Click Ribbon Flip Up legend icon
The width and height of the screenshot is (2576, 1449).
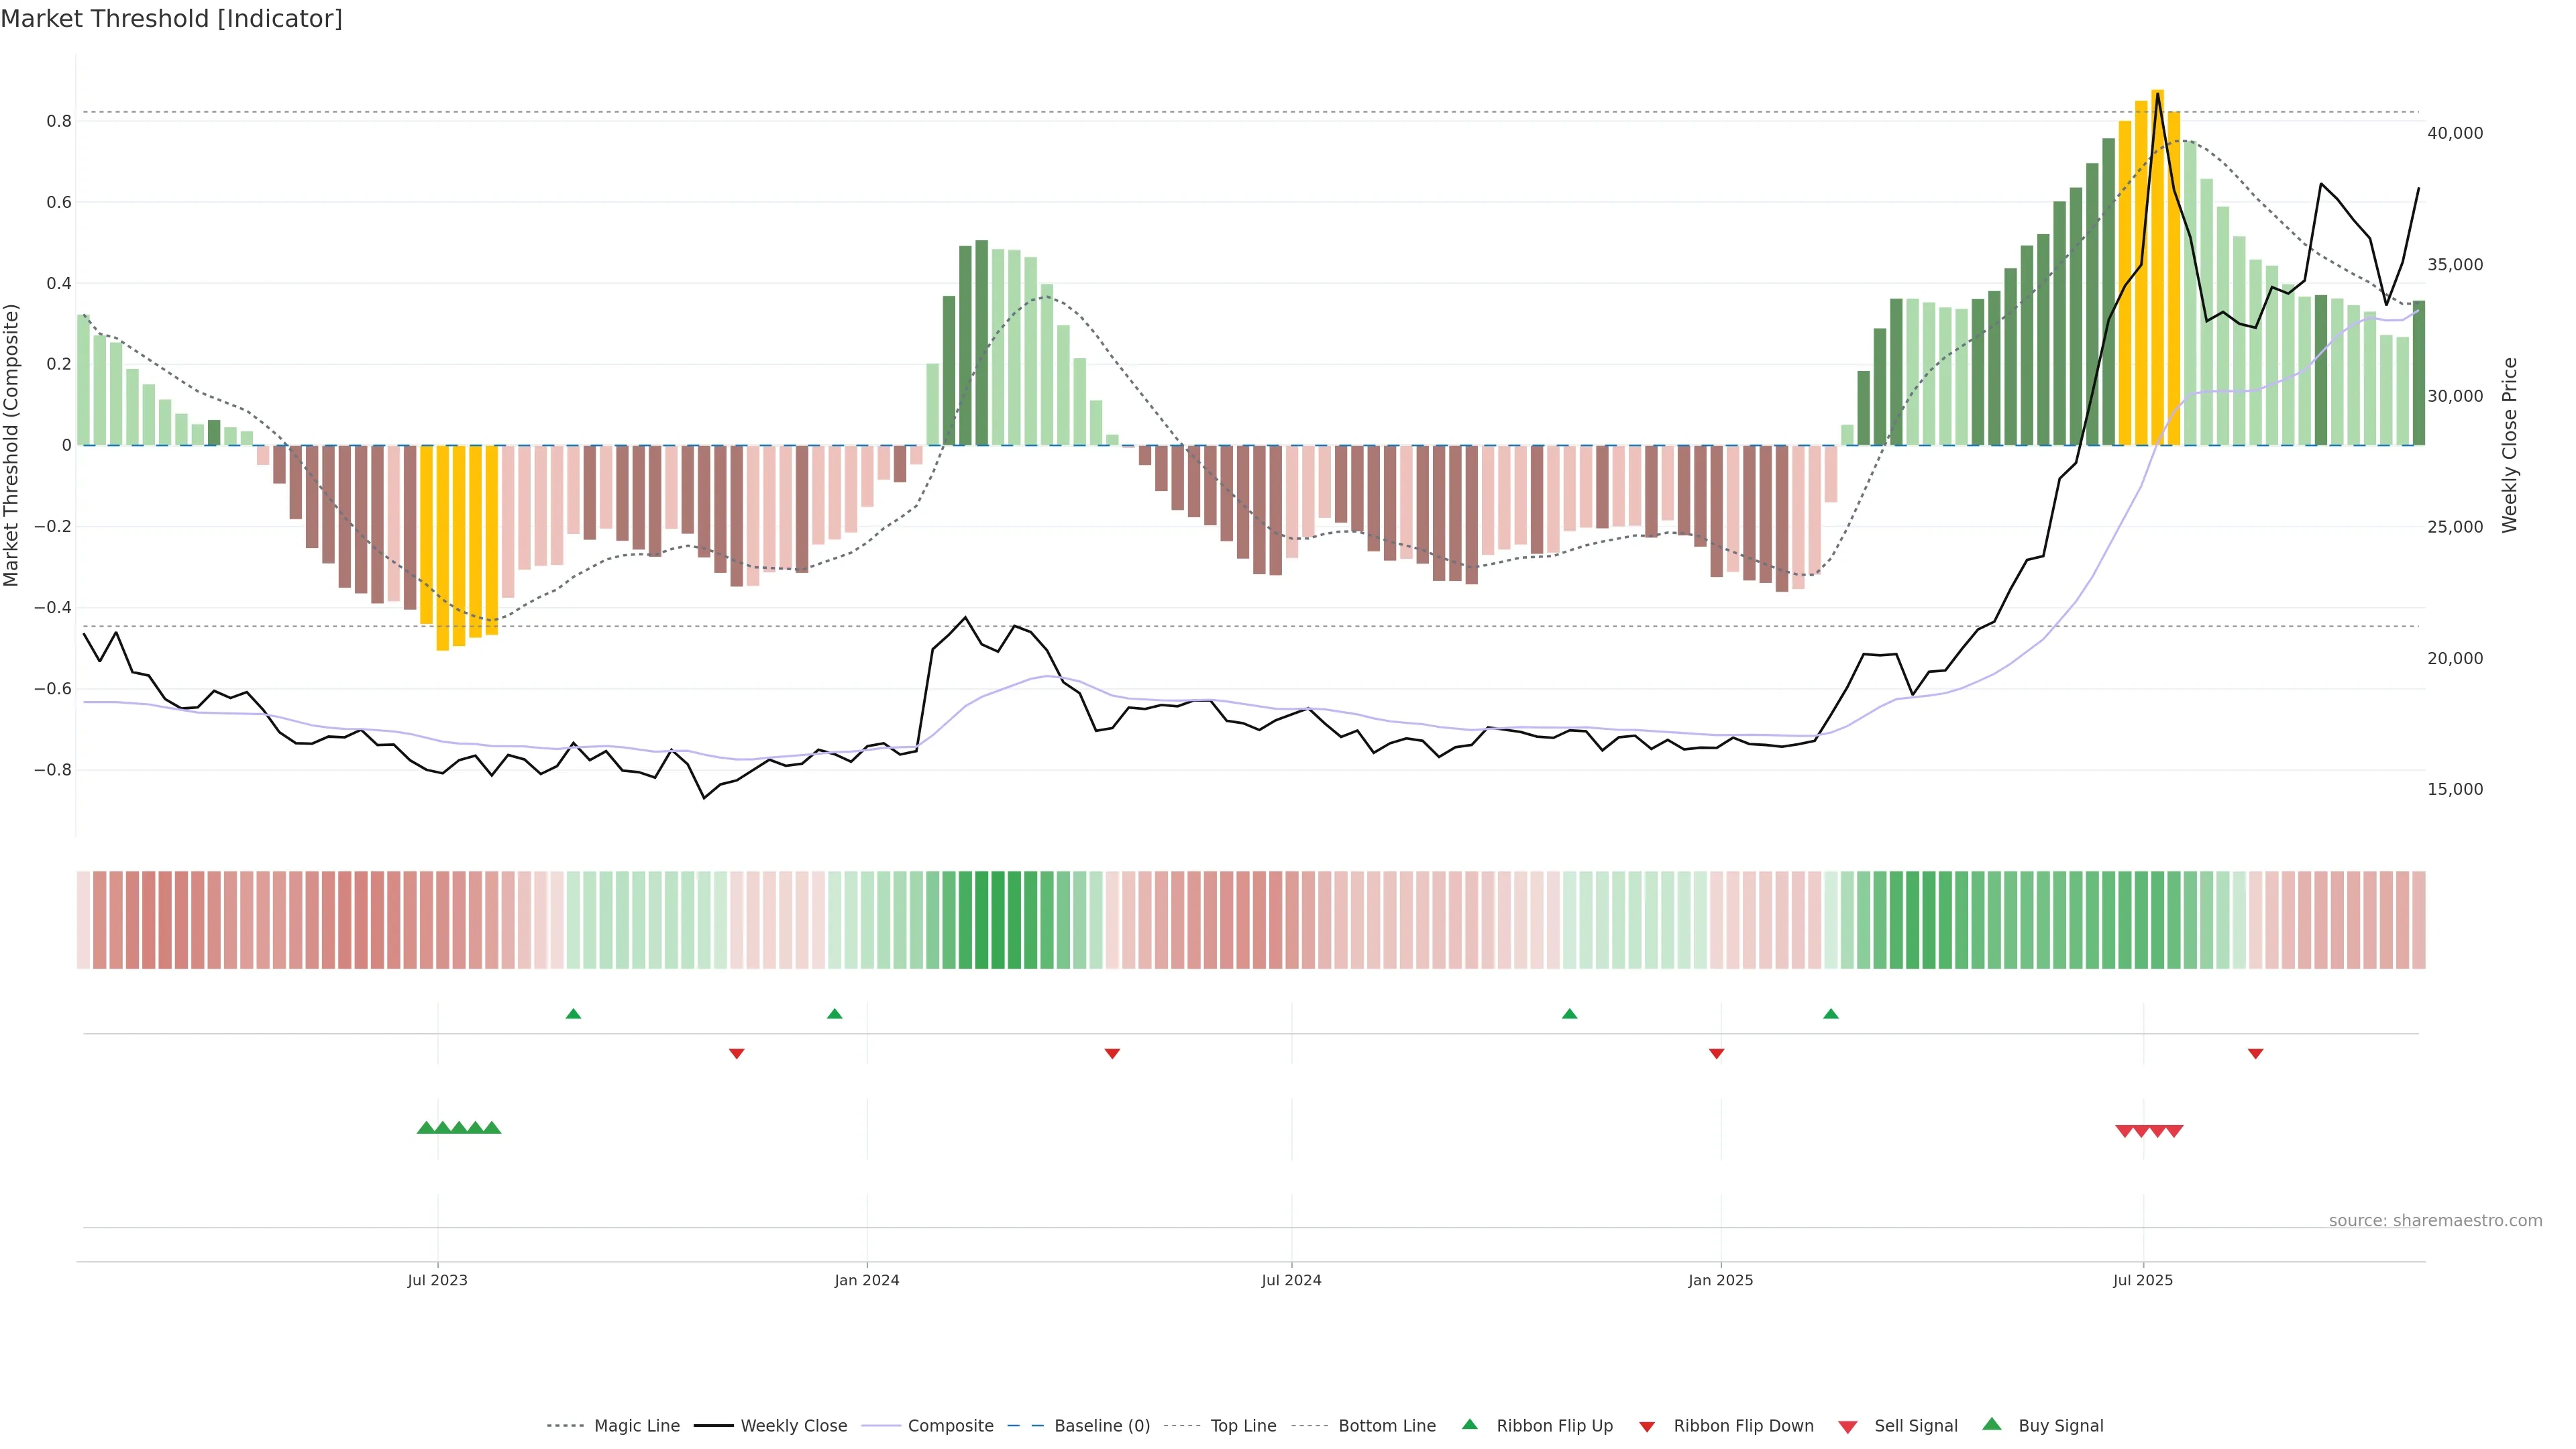[1469, 1424]
